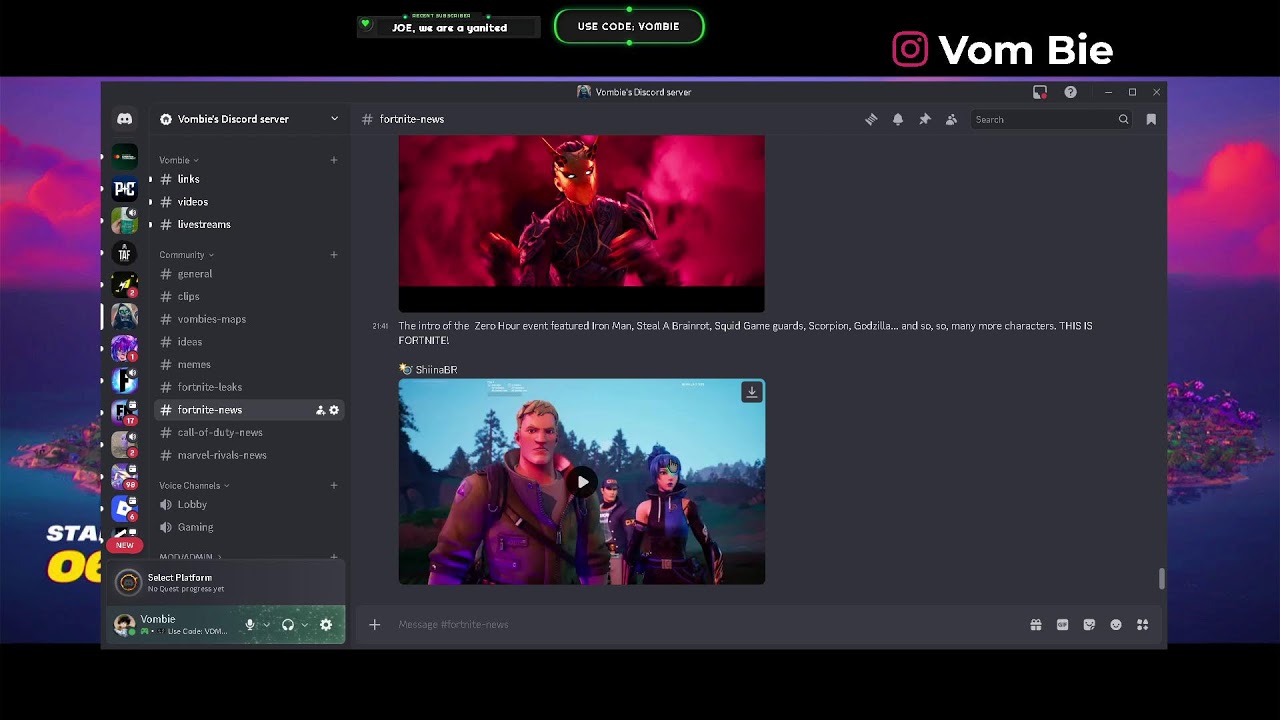1280x720 pixels.
Task: Switch to the clips channel
Action: pyautogui.click(x=249, y=297)
